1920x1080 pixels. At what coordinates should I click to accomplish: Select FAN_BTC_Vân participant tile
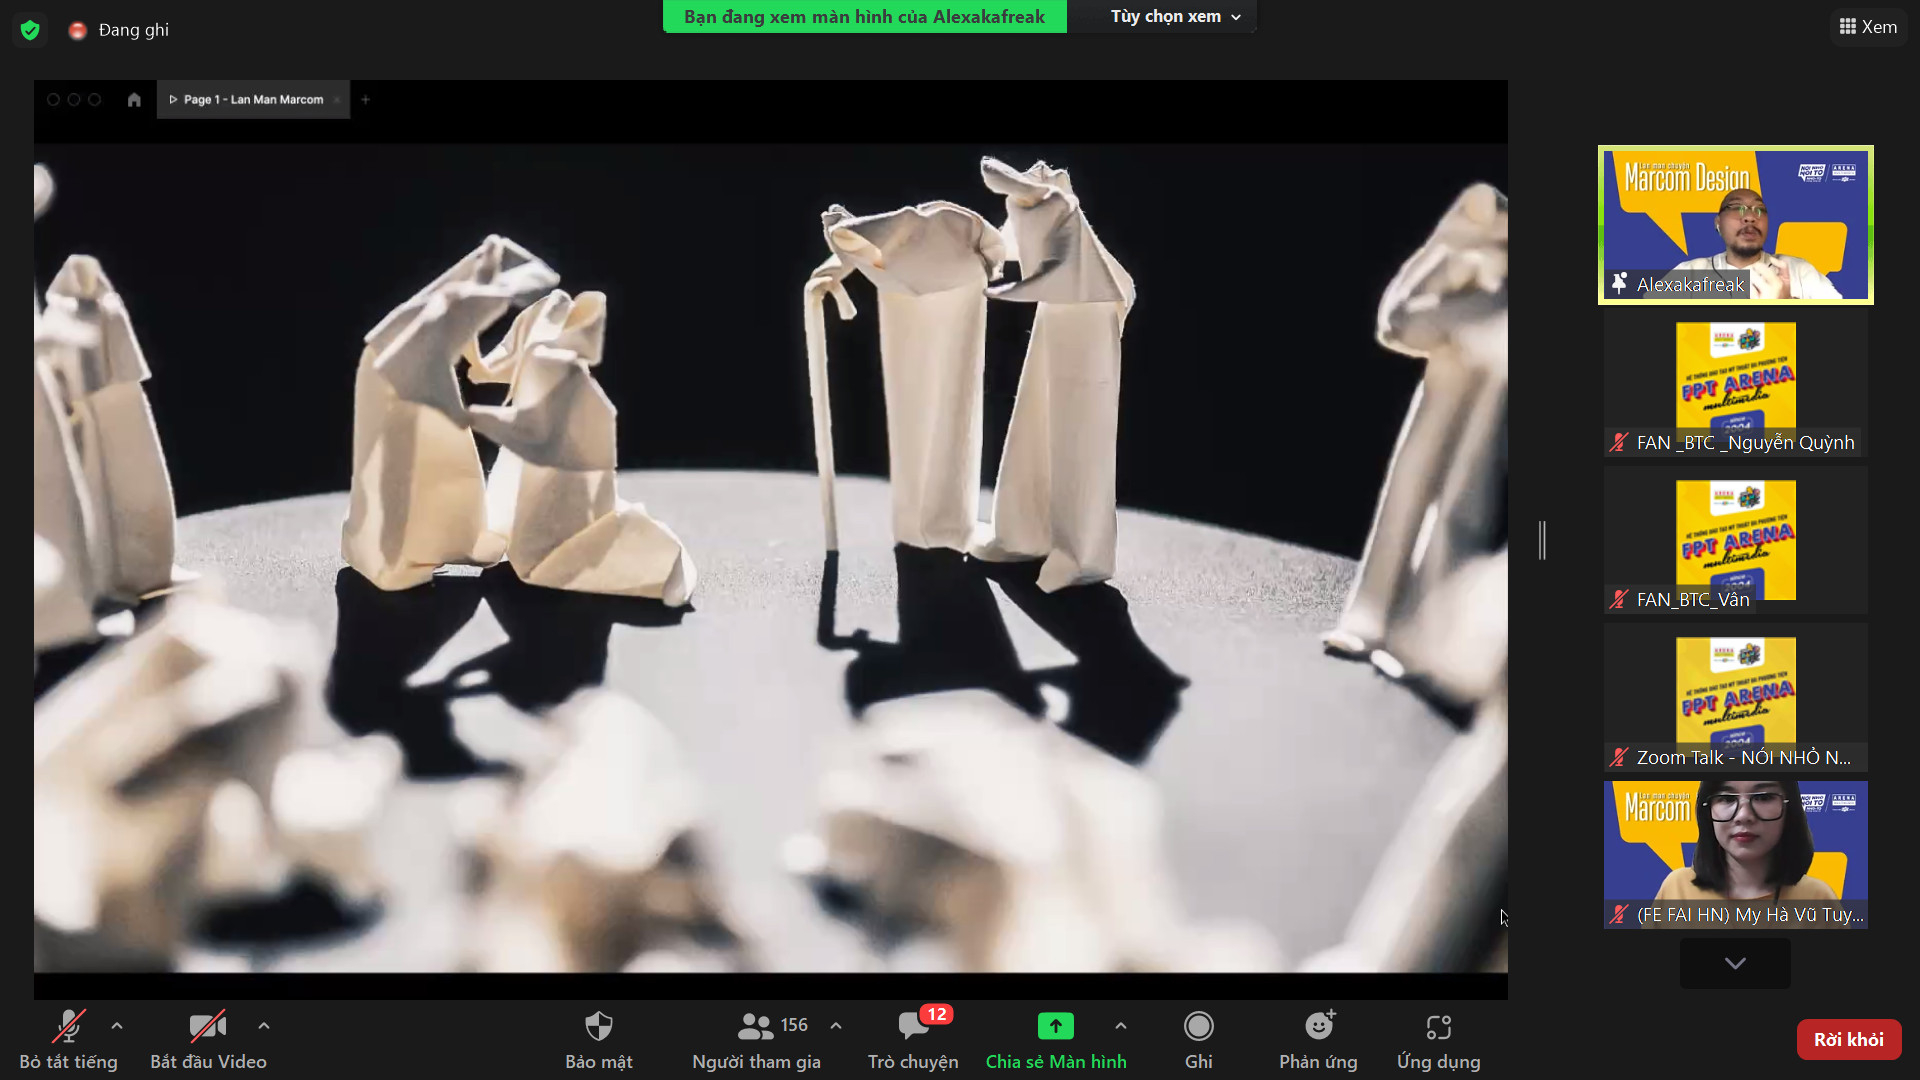(x=1735, y=540)
